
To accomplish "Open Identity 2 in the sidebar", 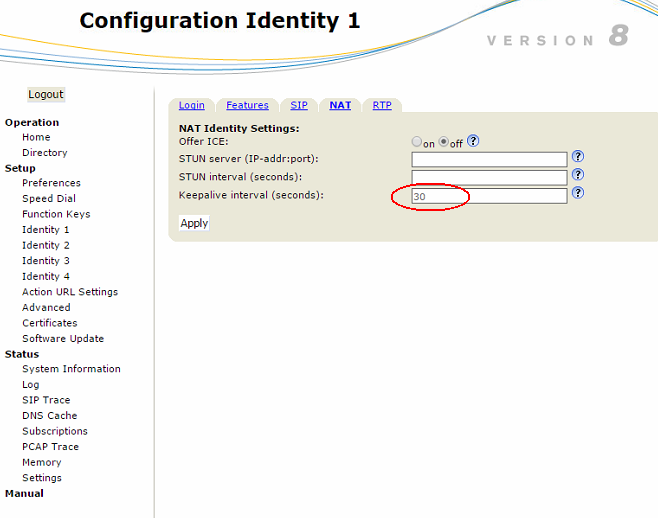I will tap(46, 245).
